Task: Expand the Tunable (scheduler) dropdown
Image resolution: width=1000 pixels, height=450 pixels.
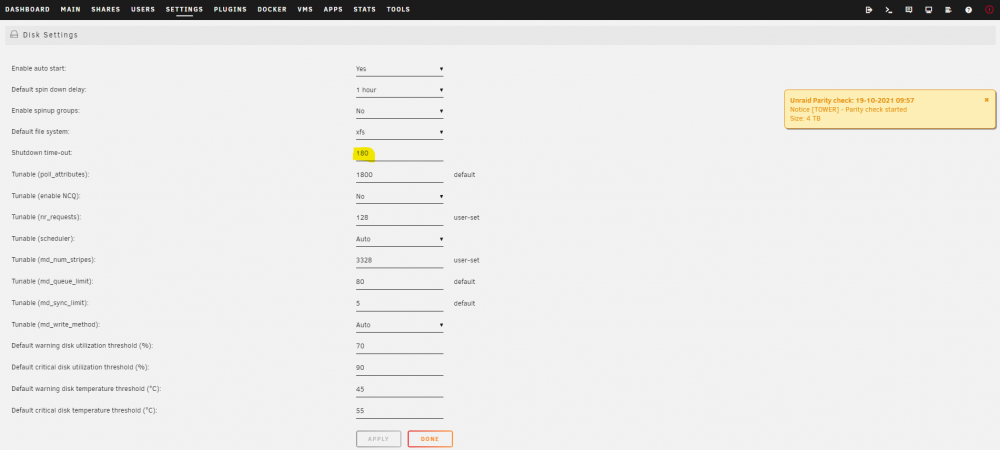Action: pos(399,239)
